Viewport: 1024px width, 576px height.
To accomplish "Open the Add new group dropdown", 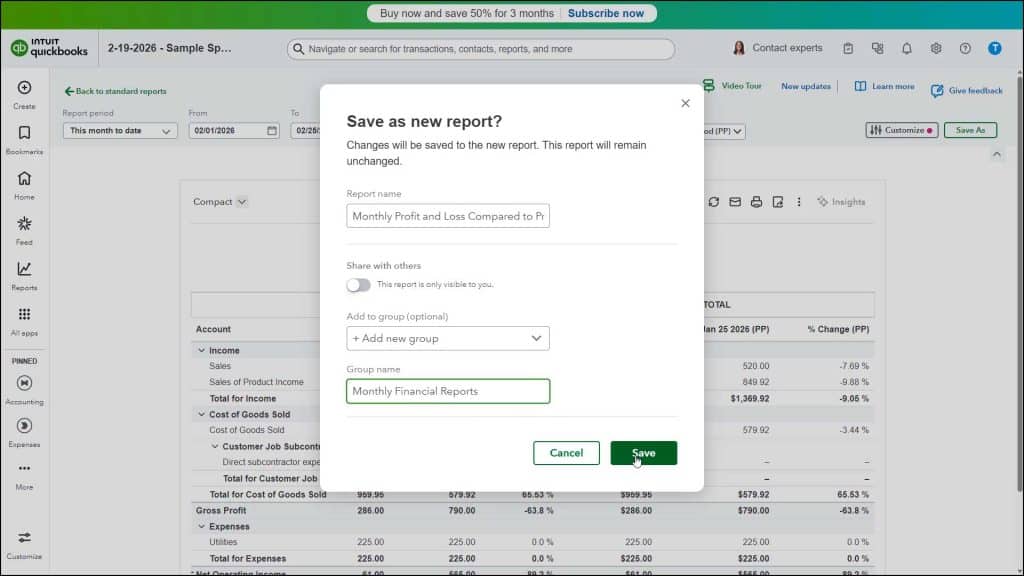I will click(x=447, y=338).
